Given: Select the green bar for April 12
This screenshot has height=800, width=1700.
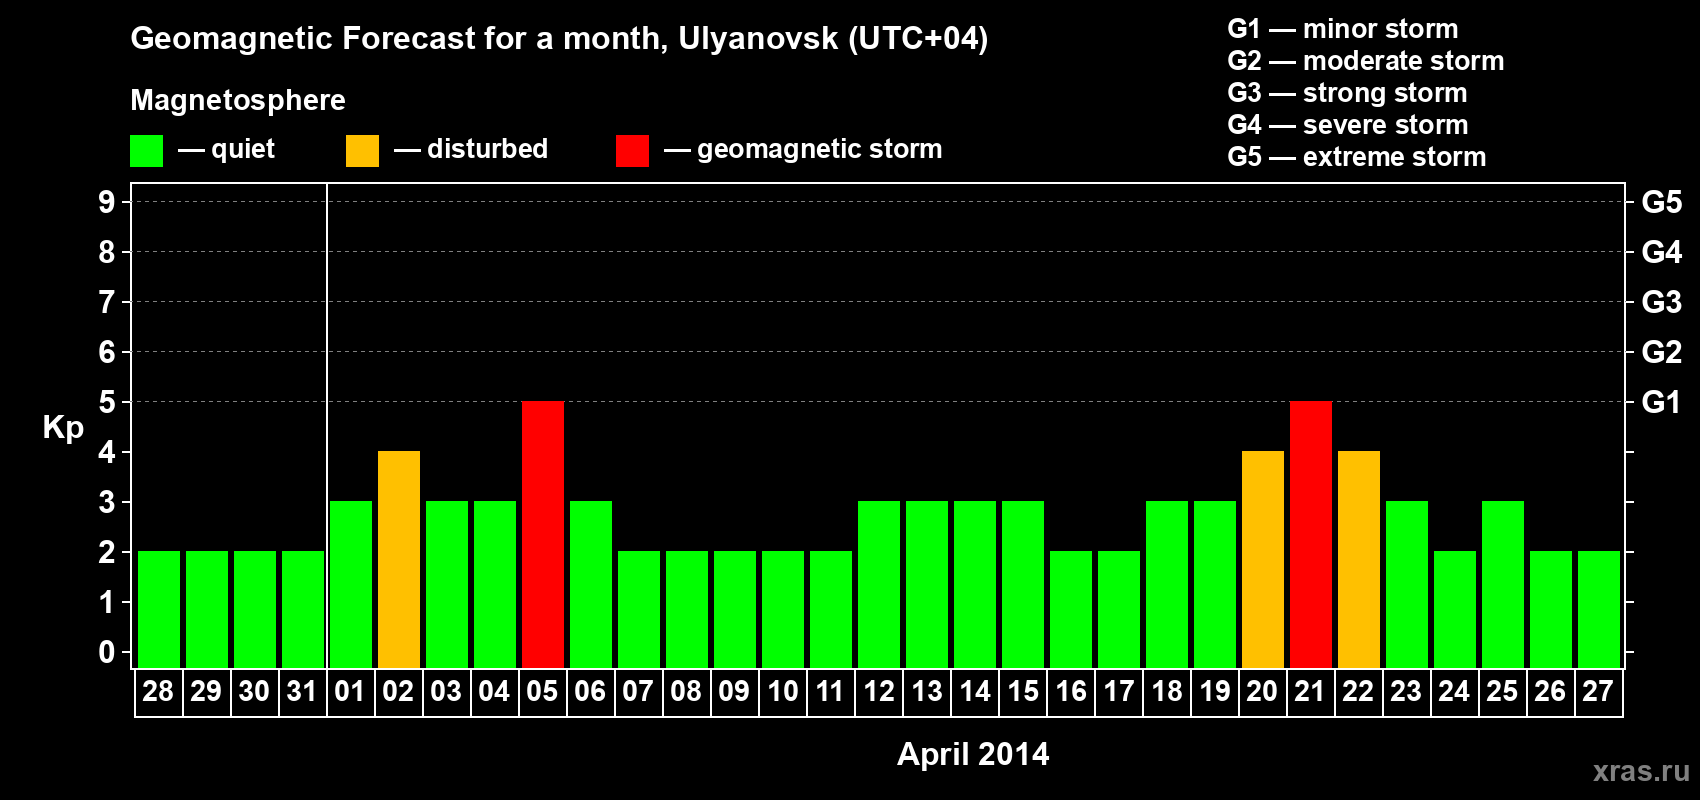Looking at the screenshot, I should point(879,584).
